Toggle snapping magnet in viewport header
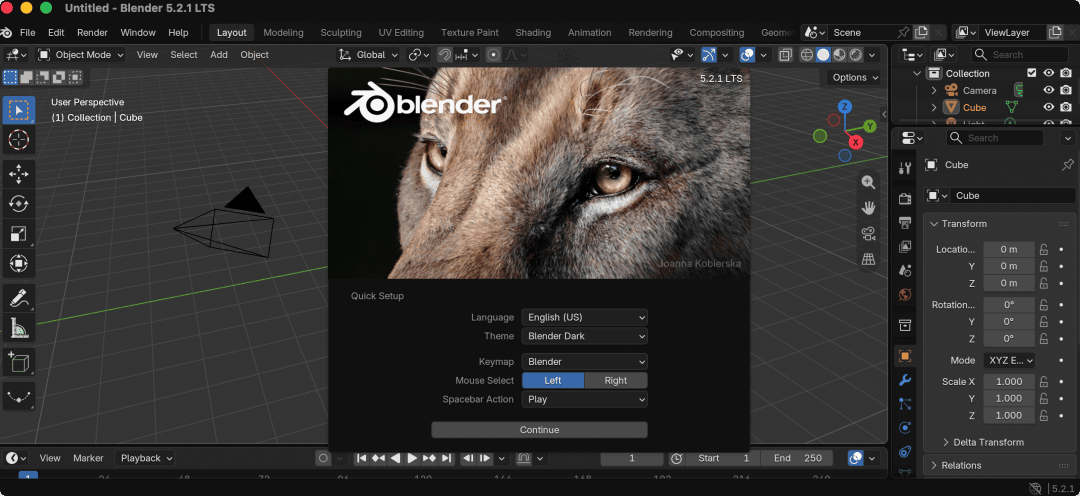Viewport: 1080px width, 496px height. point(445,54)
